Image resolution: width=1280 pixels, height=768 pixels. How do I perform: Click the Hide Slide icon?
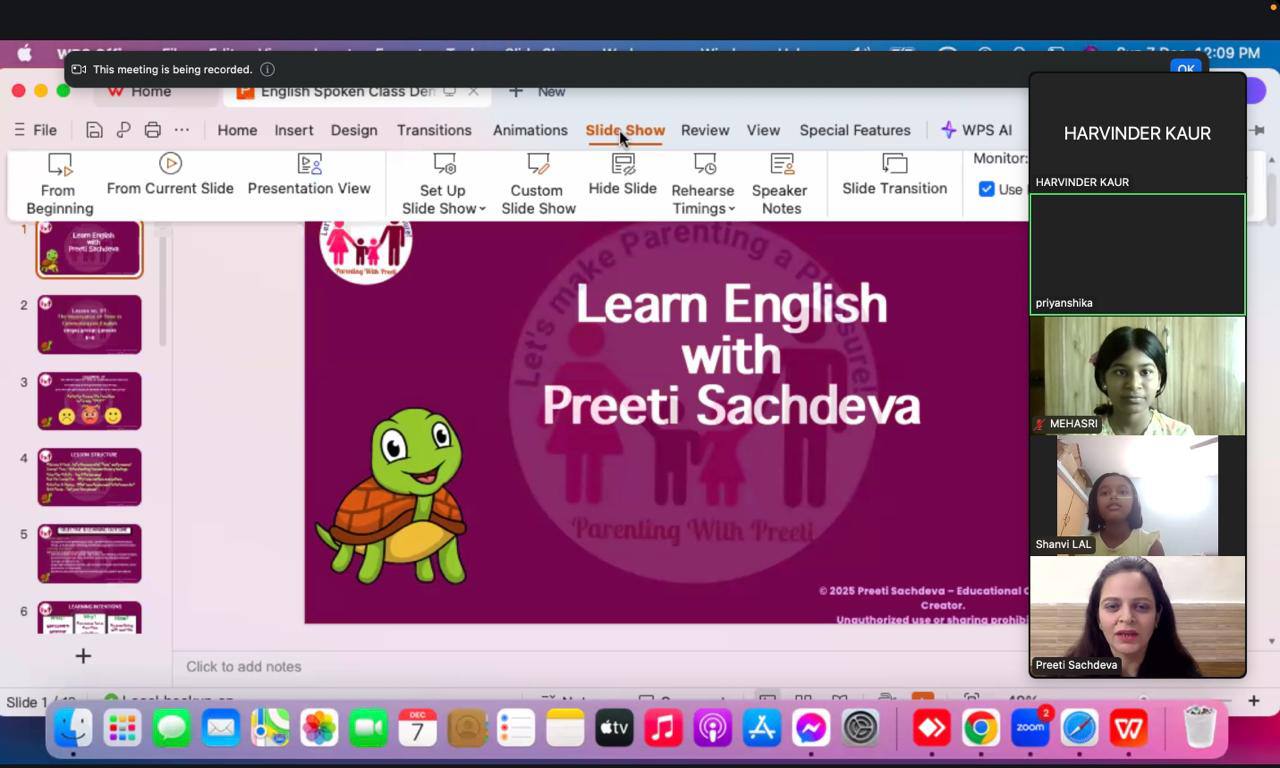coord(623,164)
